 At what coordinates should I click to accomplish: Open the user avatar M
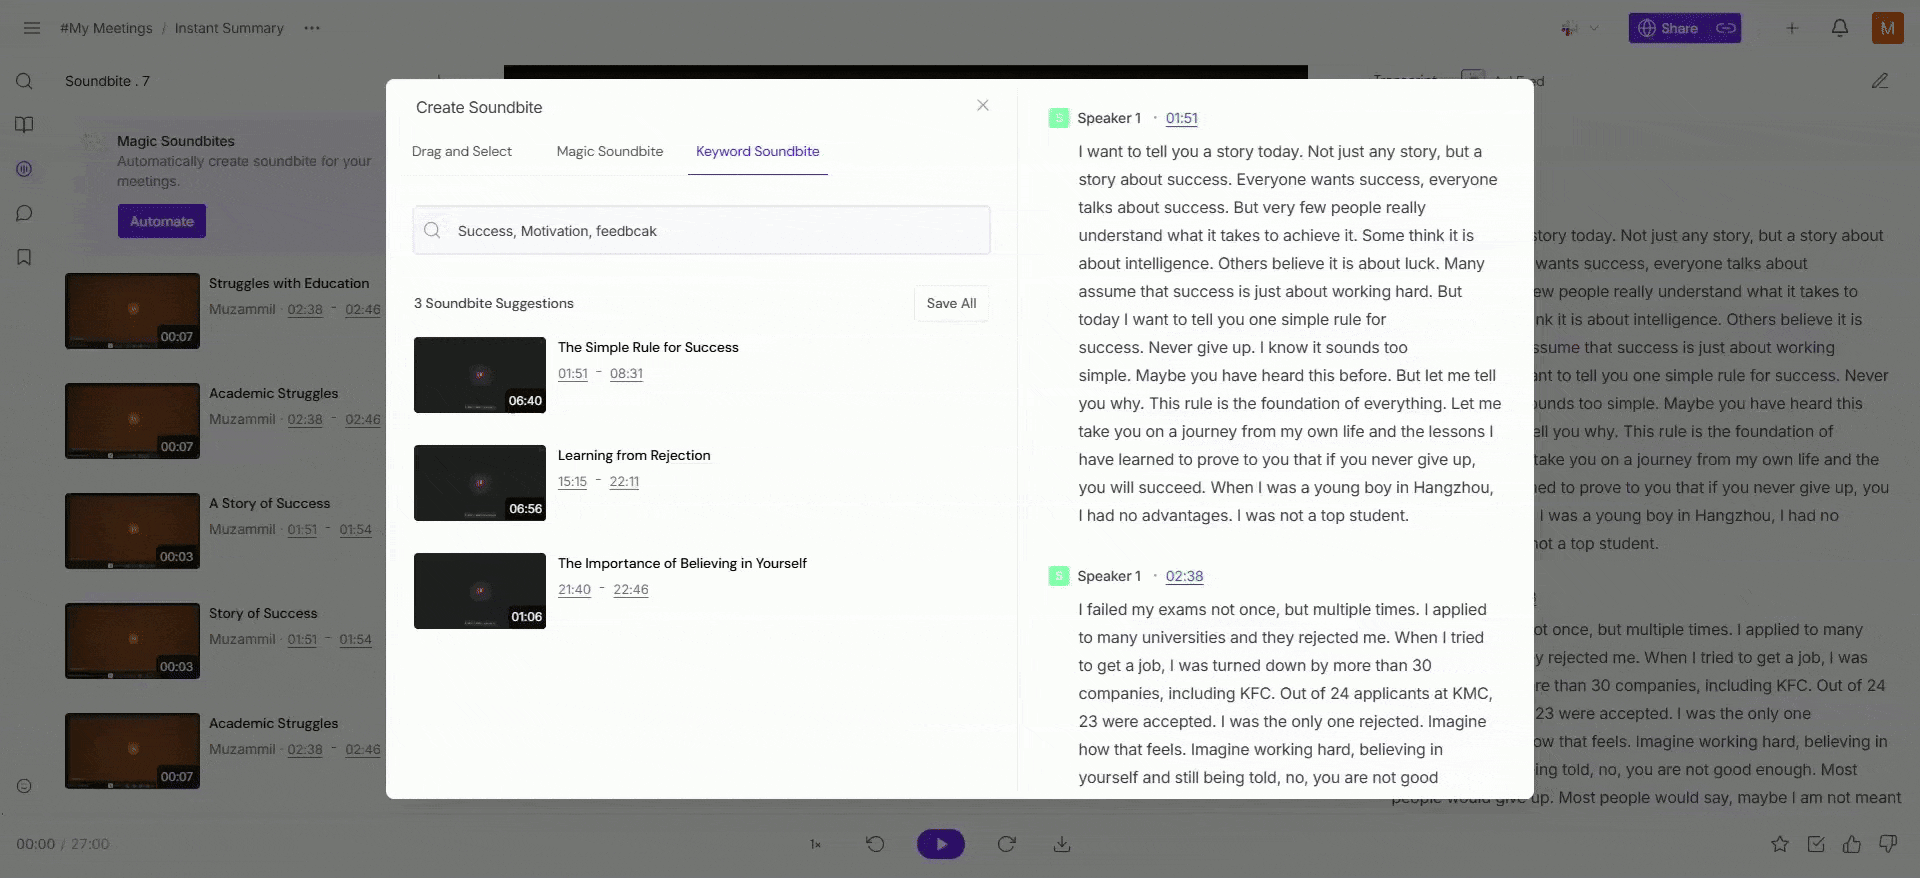(1888, 28)
